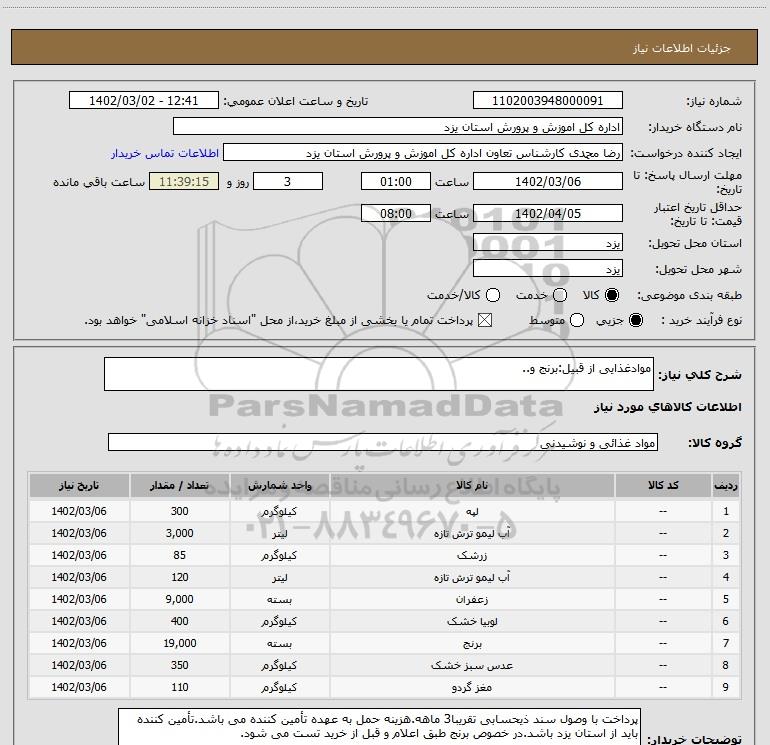This screenshot has height=745, width=770.
Task: Open the اطلاعات تماس خریدار link
Action: click(165, 153)
